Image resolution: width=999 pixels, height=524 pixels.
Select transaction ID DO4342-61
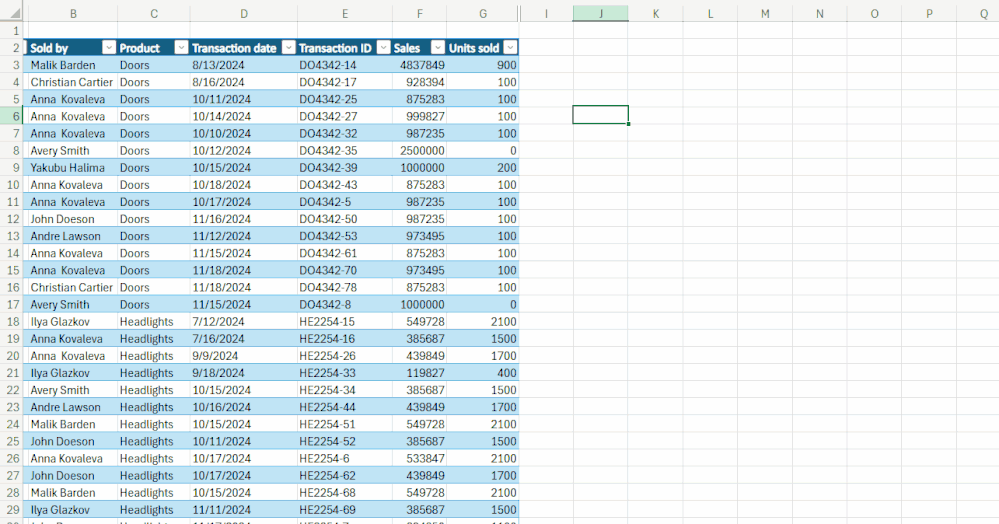(345, 253)
